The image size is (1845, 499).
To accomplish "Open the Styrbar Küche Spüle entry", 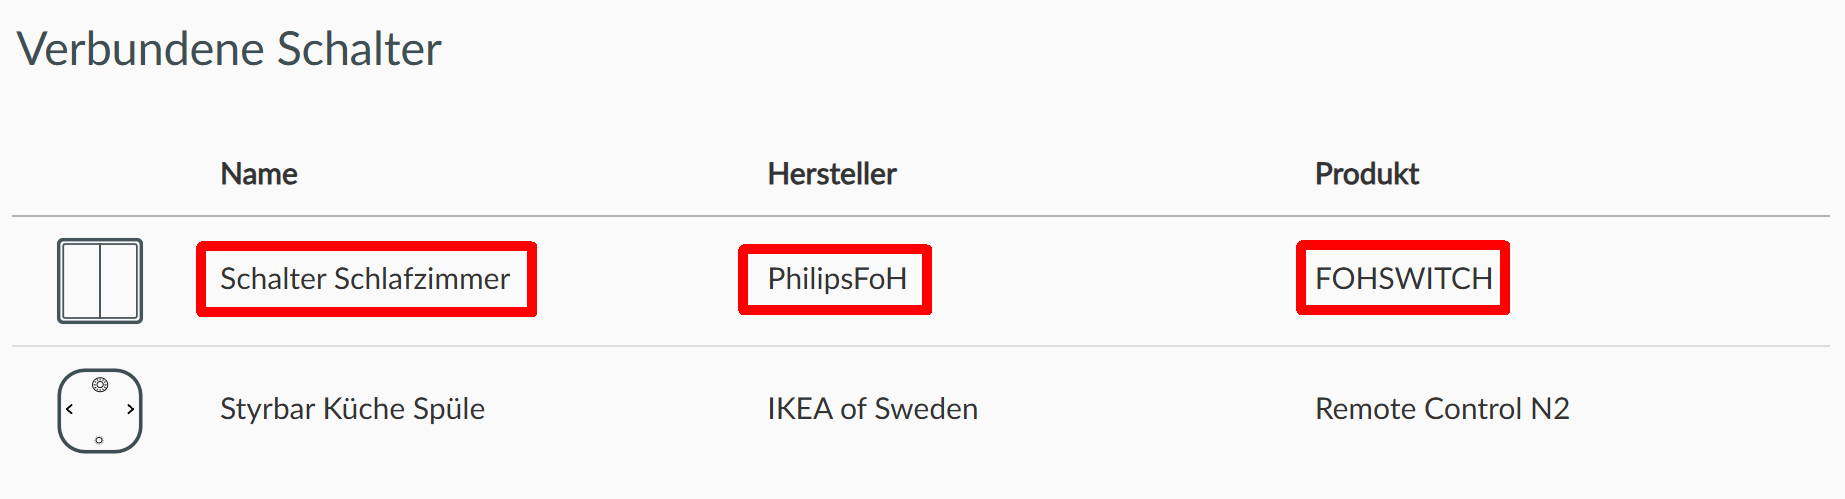I will pyautogui.click(x=352, y=409).
